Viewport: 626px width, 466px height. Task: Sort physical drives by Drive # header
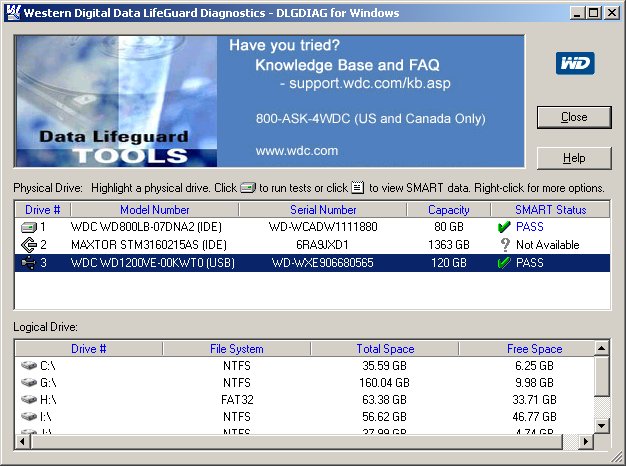43,210
